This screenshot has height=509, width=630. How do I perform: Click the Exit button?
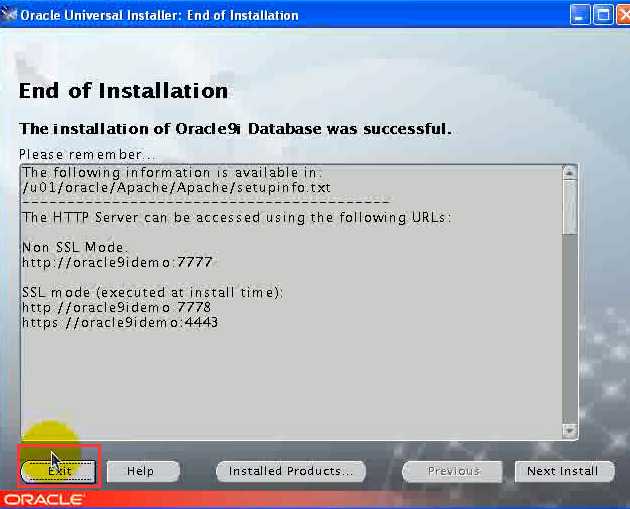pos(58,471)
